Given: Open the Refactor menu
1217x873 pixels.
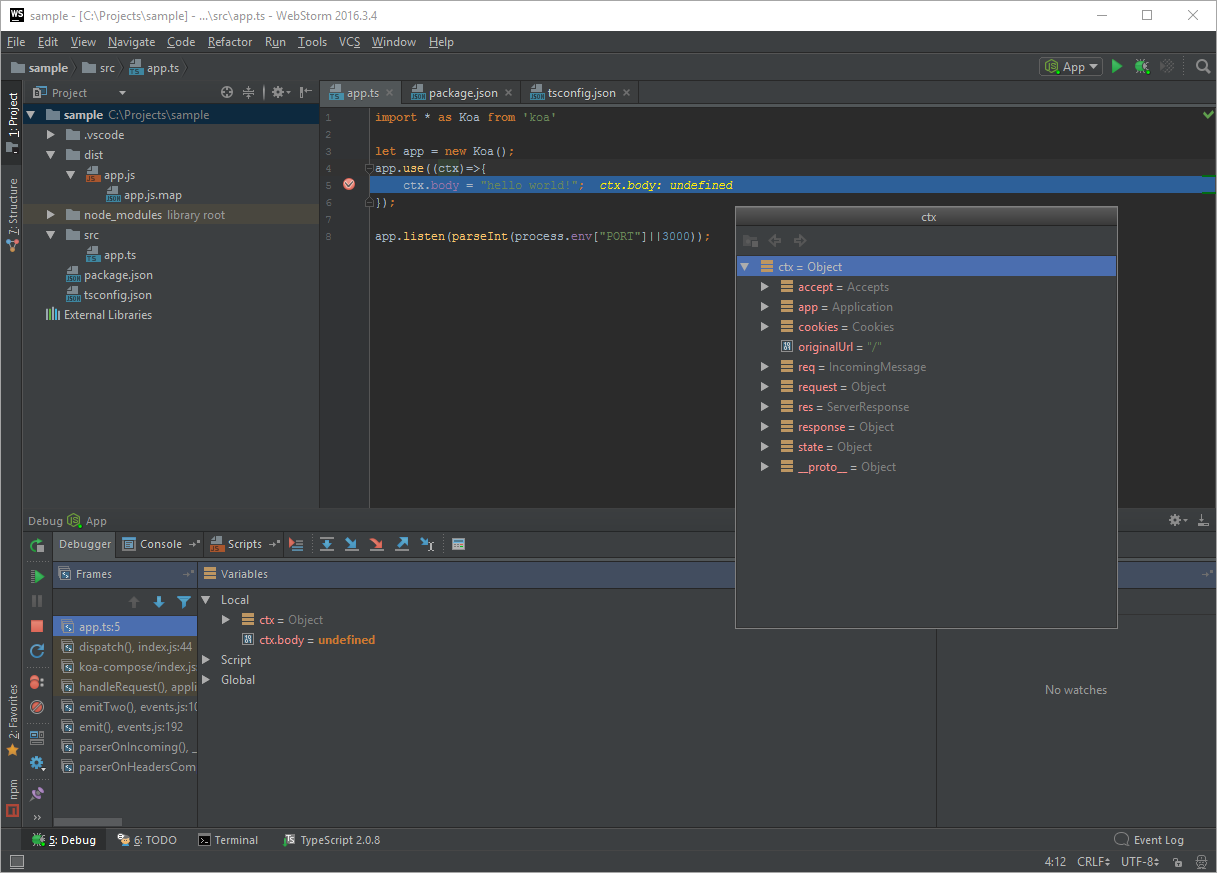Looking at the screenshot, I should (x=230, y=42).
